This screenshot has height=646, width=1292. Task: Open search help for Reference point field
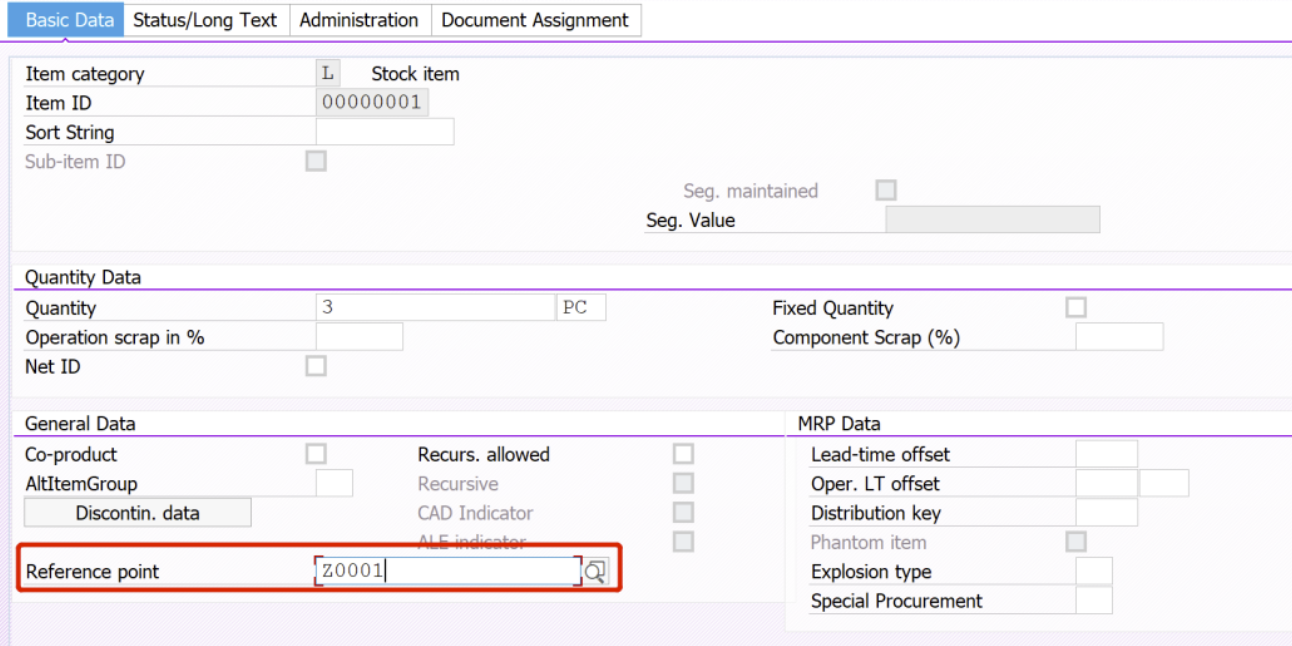pos(595,569)
